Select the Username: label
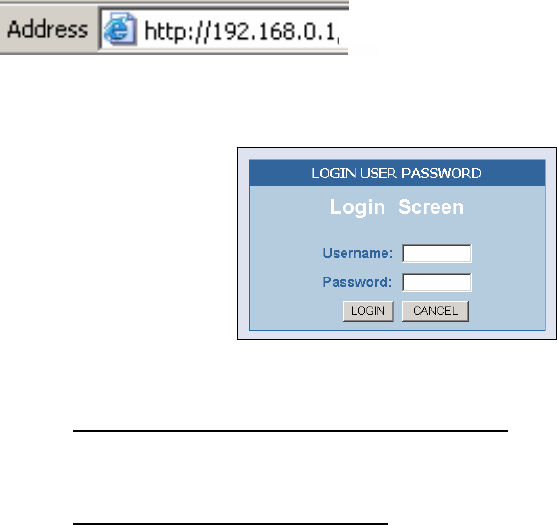The height and width of the screenshot is (525, 557). click(x=358, y=253)
